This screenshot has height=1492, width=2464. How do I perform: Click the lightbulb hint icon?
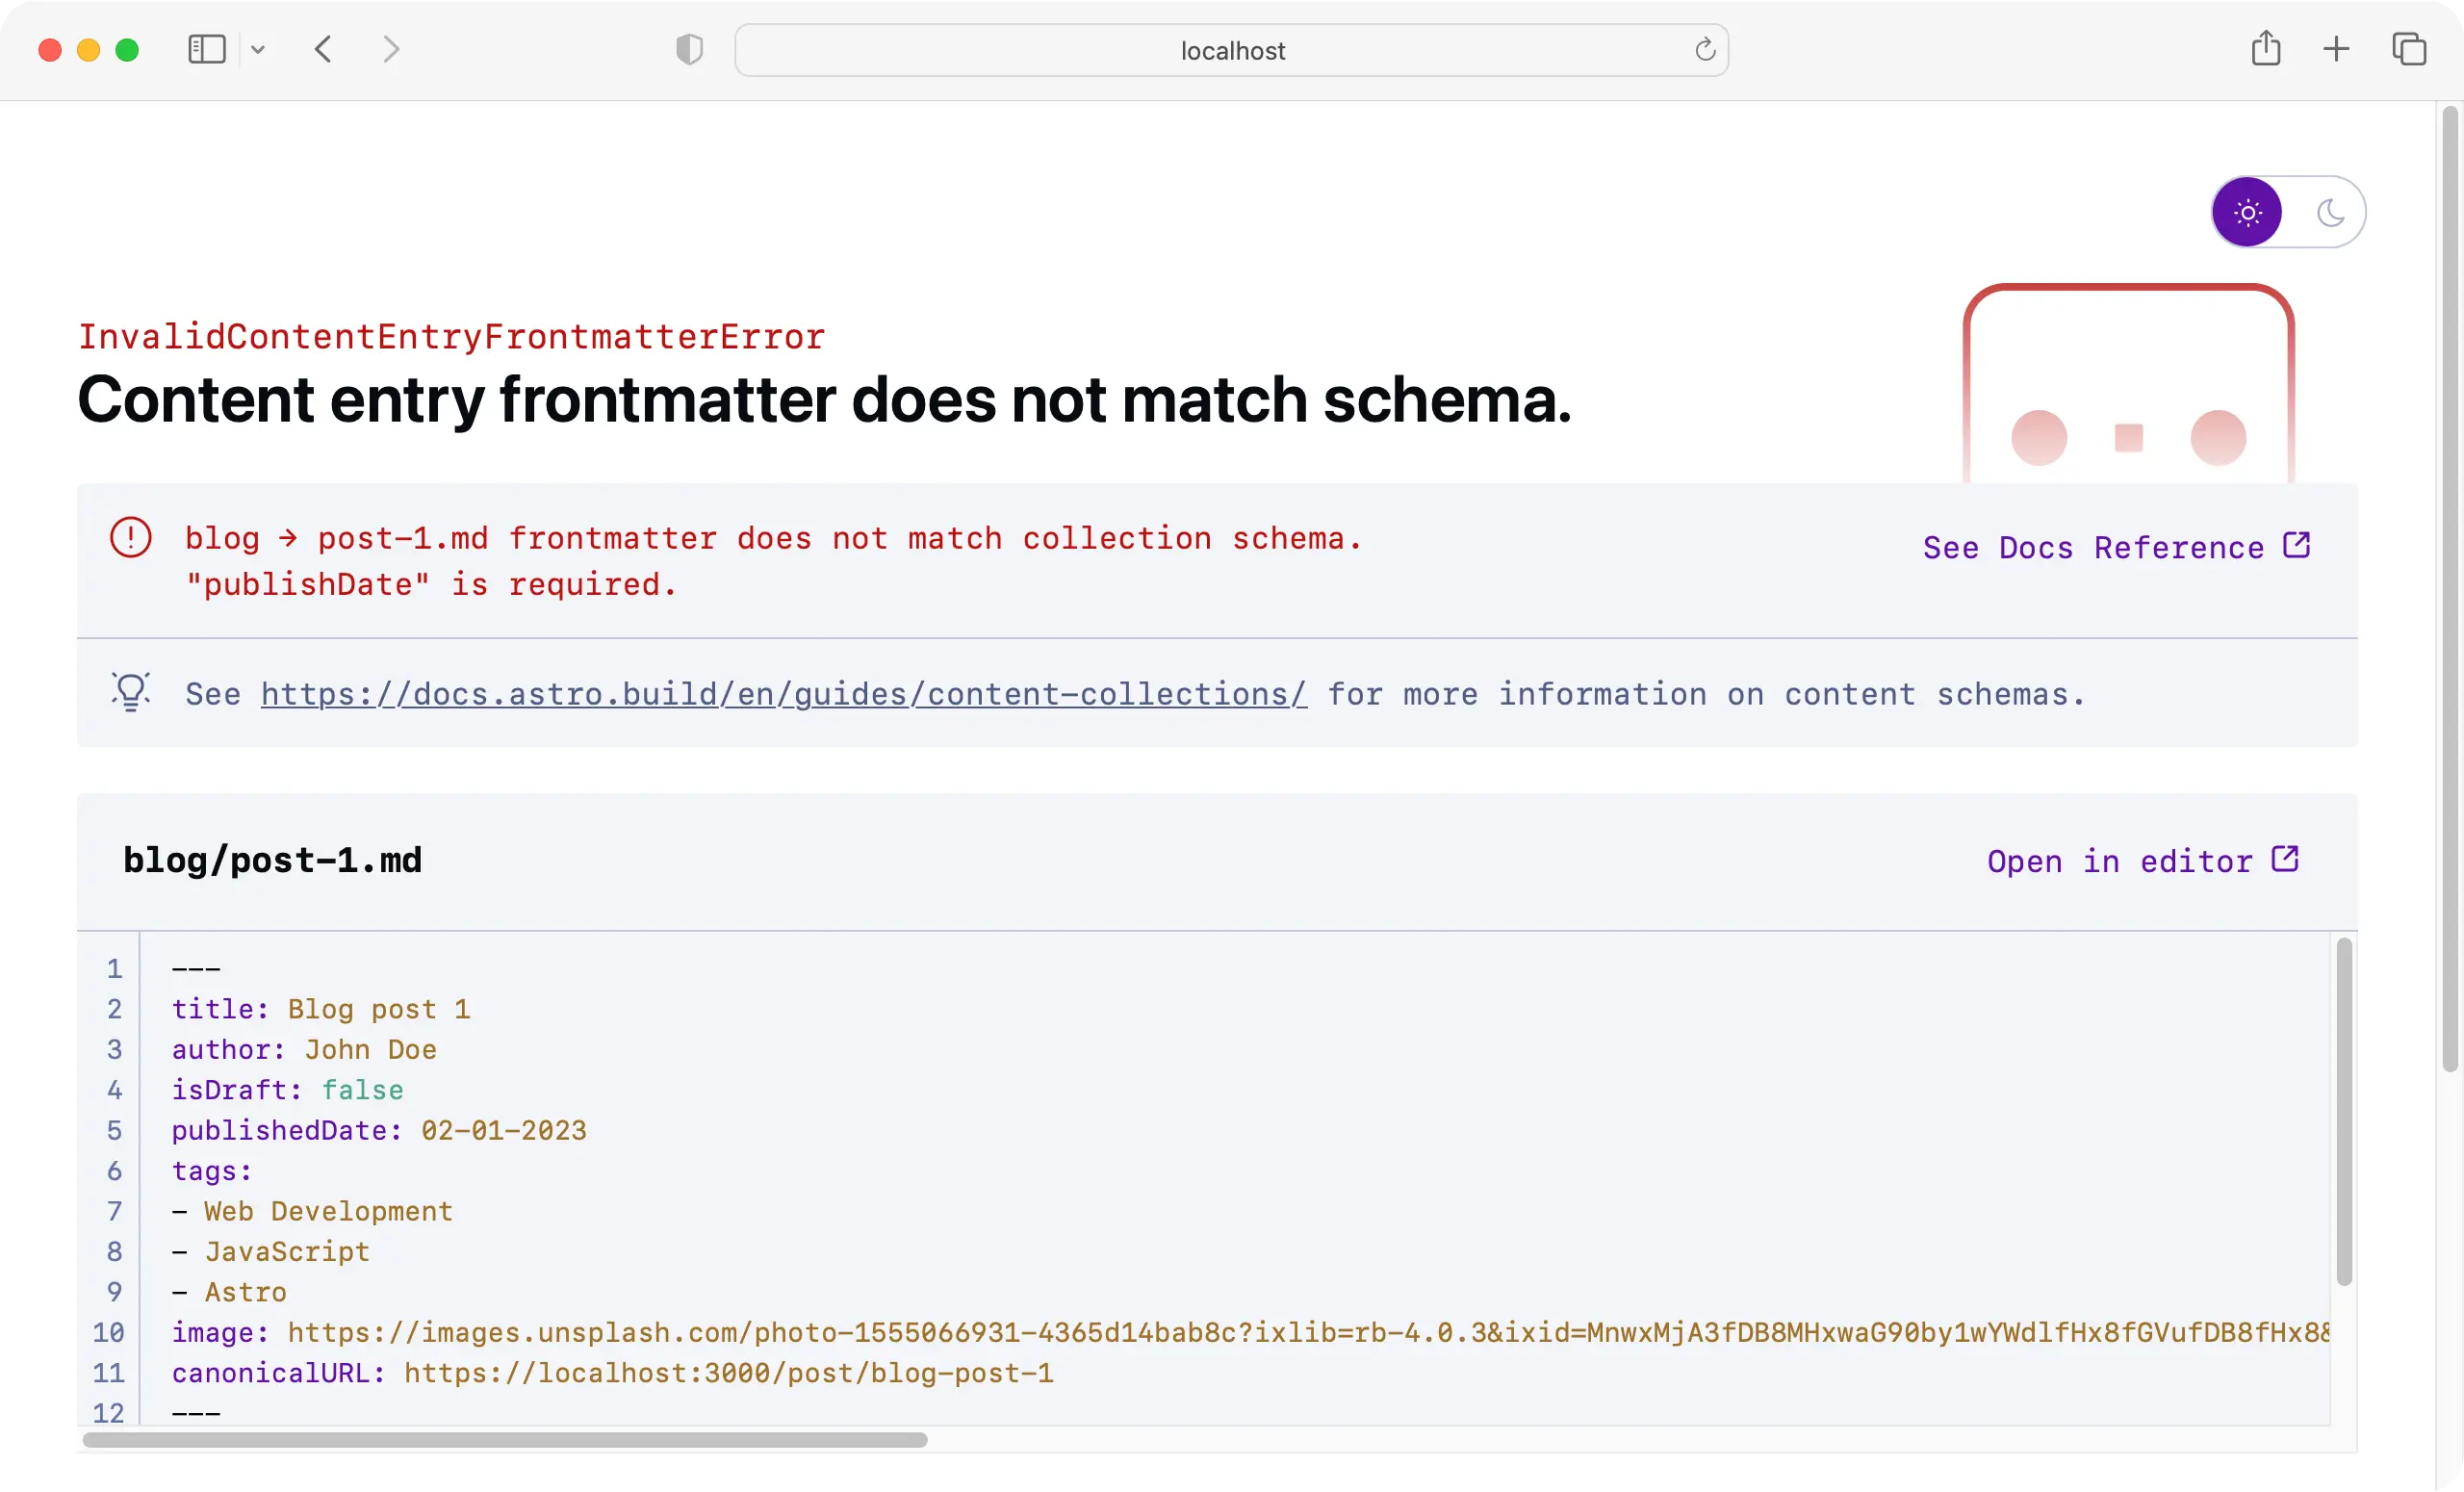131,692
